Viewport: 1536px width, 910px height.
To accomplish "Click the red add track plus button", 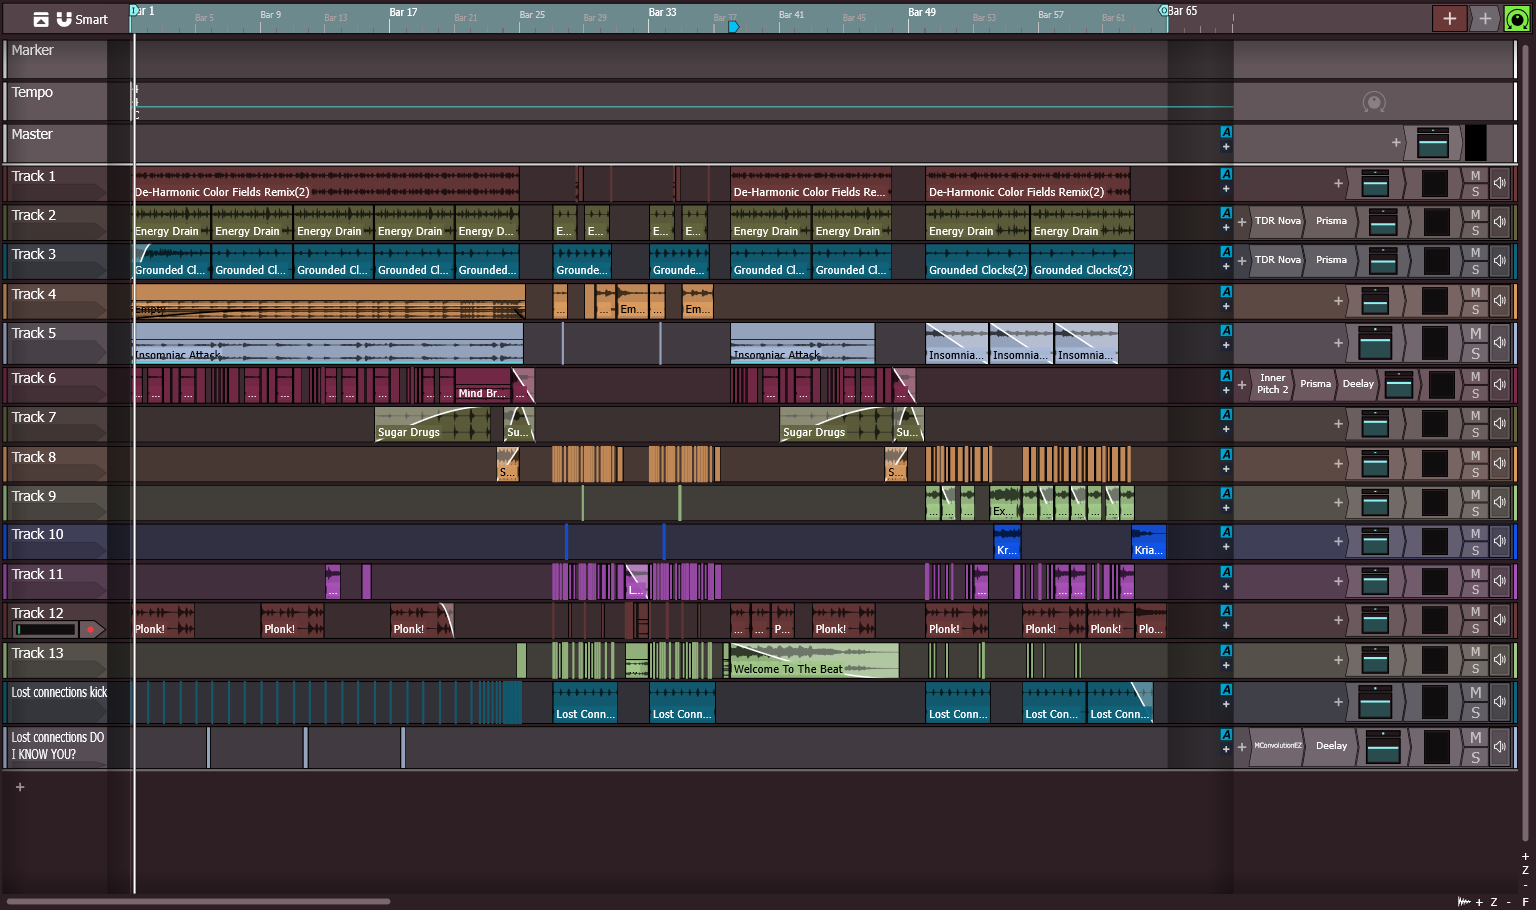I will tap(1449, 18).
